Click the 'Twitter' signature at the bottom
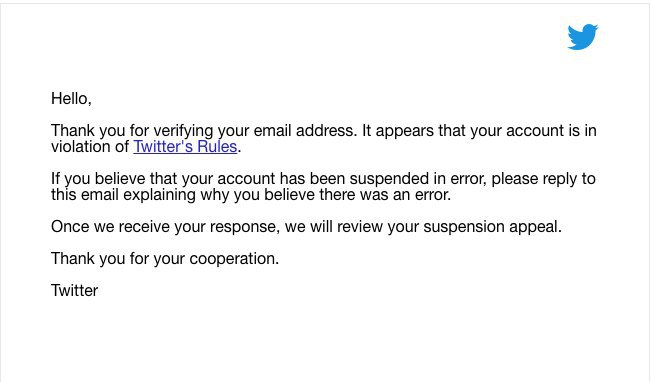This screenshot has height=382, width=651. point(74,291)
